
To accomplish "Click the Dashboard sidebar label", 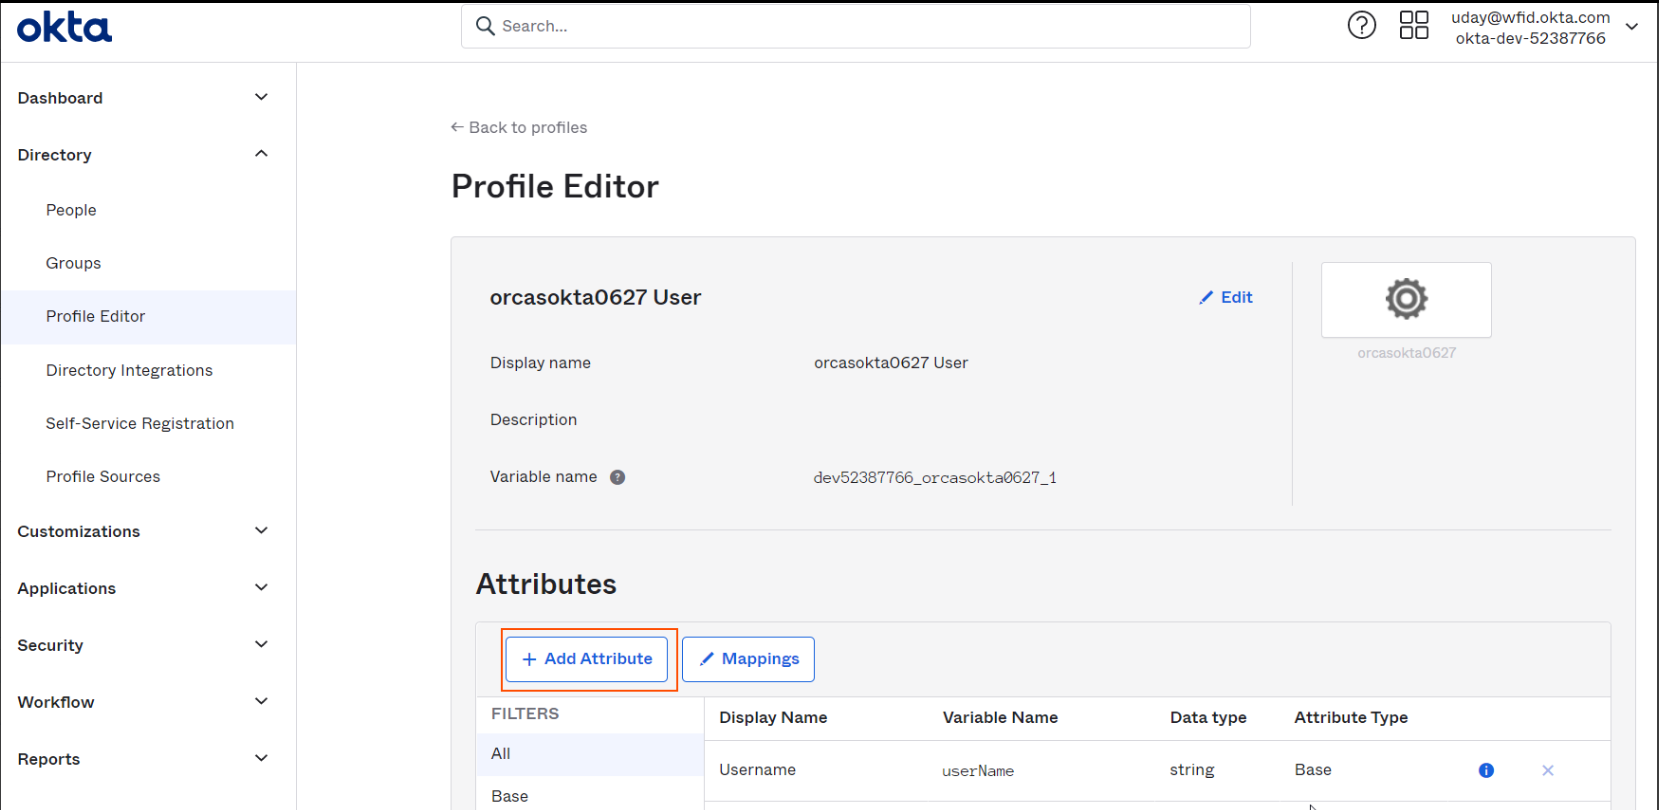I will tap(60, 98).
